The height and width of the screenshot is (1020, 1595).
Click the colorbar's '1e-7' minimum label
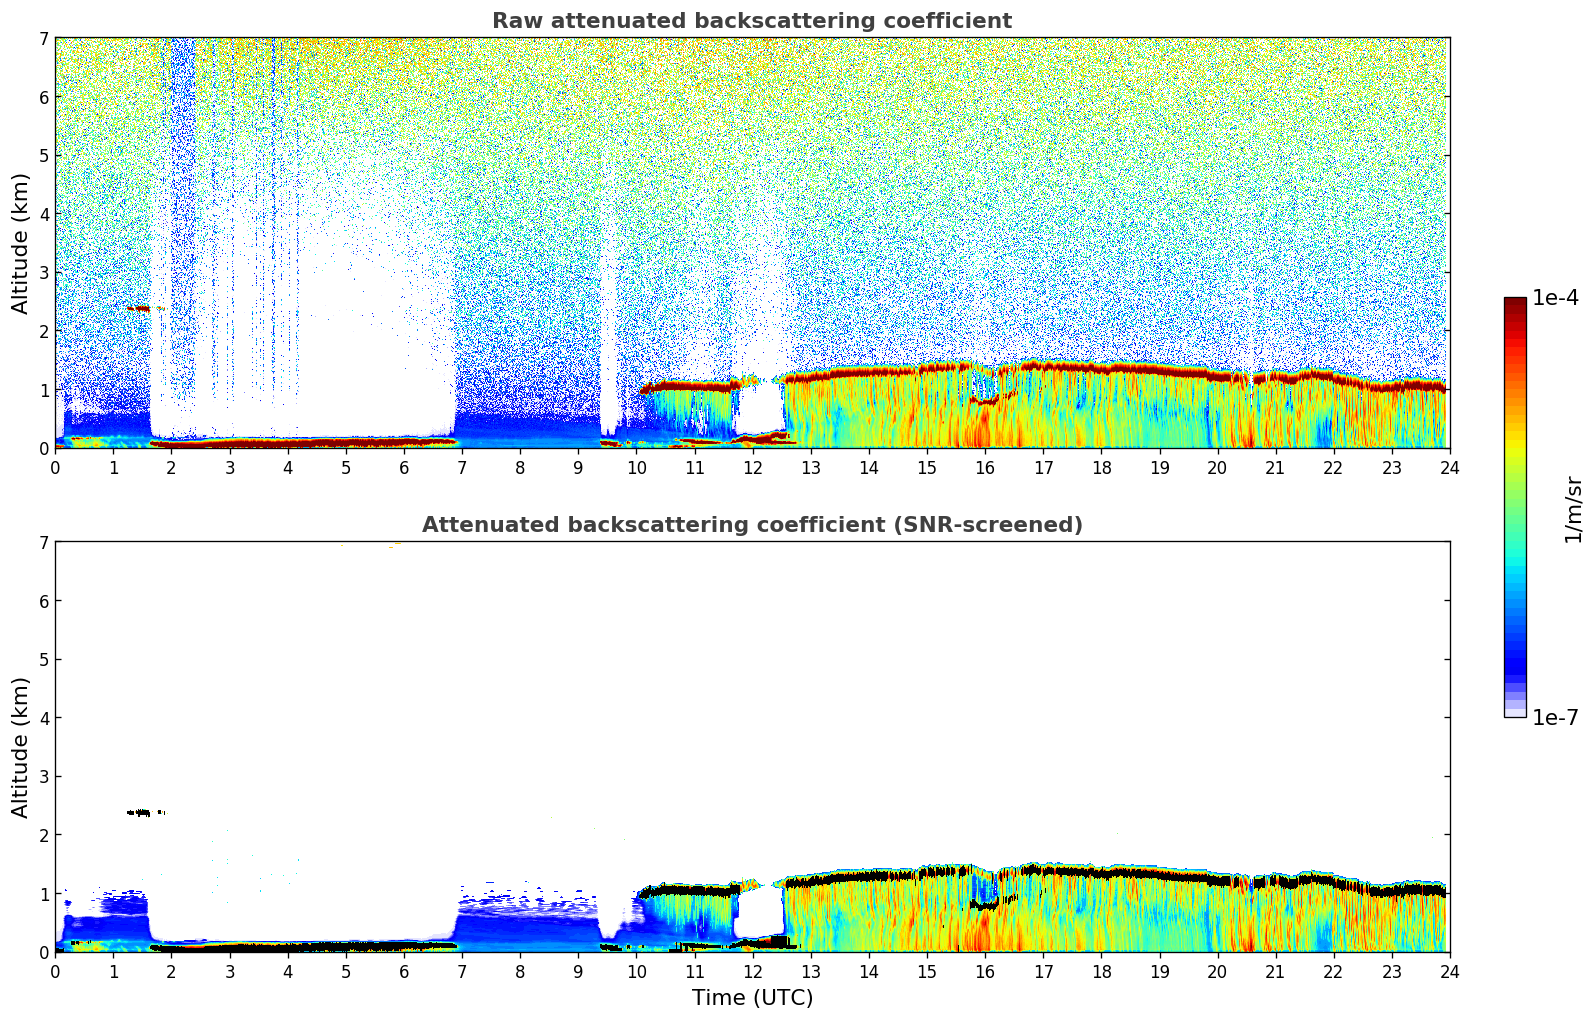tap(1555, 717)
